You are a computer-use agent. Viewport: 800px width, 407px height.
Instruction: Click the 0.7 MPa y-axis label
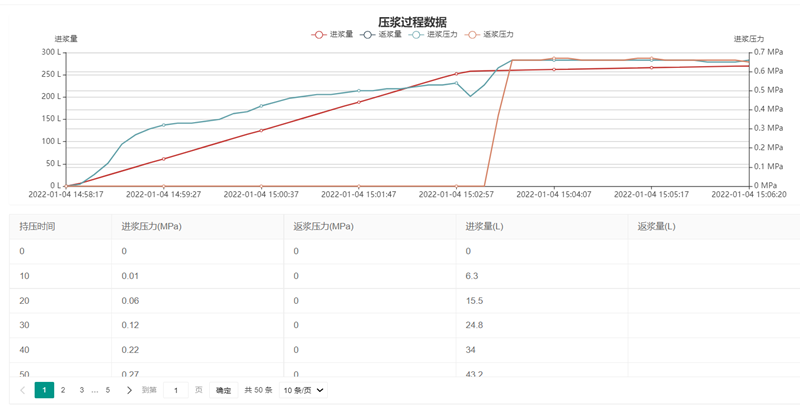tap(768, 52)
